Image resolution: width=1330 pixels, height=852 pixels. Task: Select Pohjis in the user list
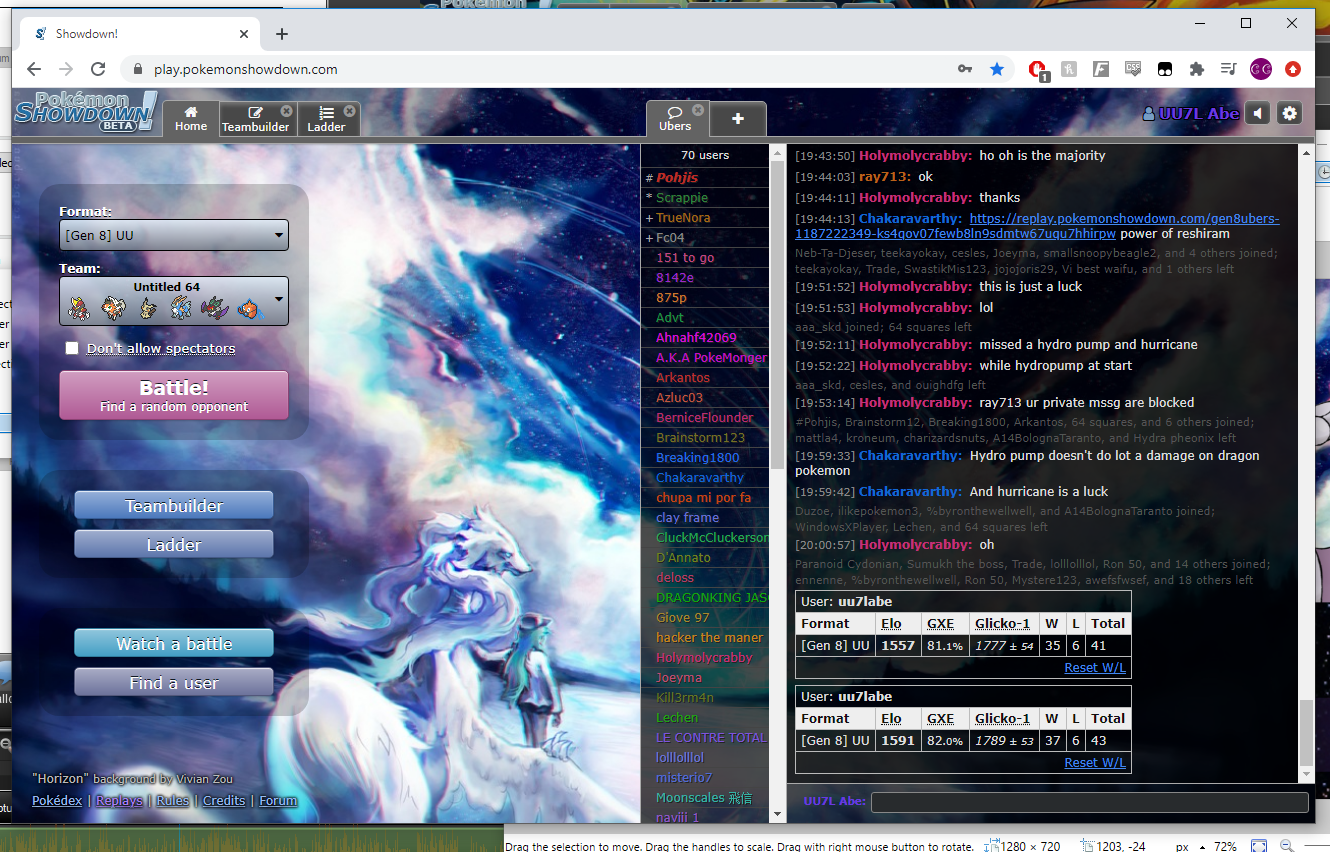706,178
